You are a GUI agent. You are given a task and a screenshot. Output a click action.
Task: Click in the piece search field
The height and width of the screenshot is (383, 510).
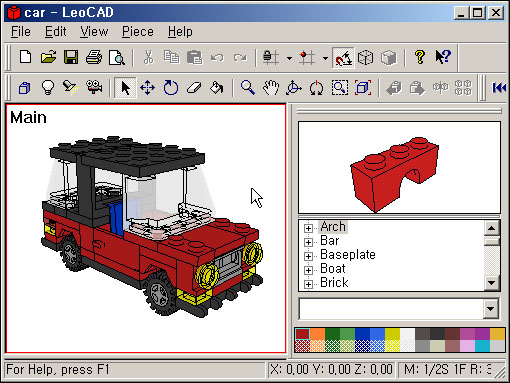[x=391, y=309]
